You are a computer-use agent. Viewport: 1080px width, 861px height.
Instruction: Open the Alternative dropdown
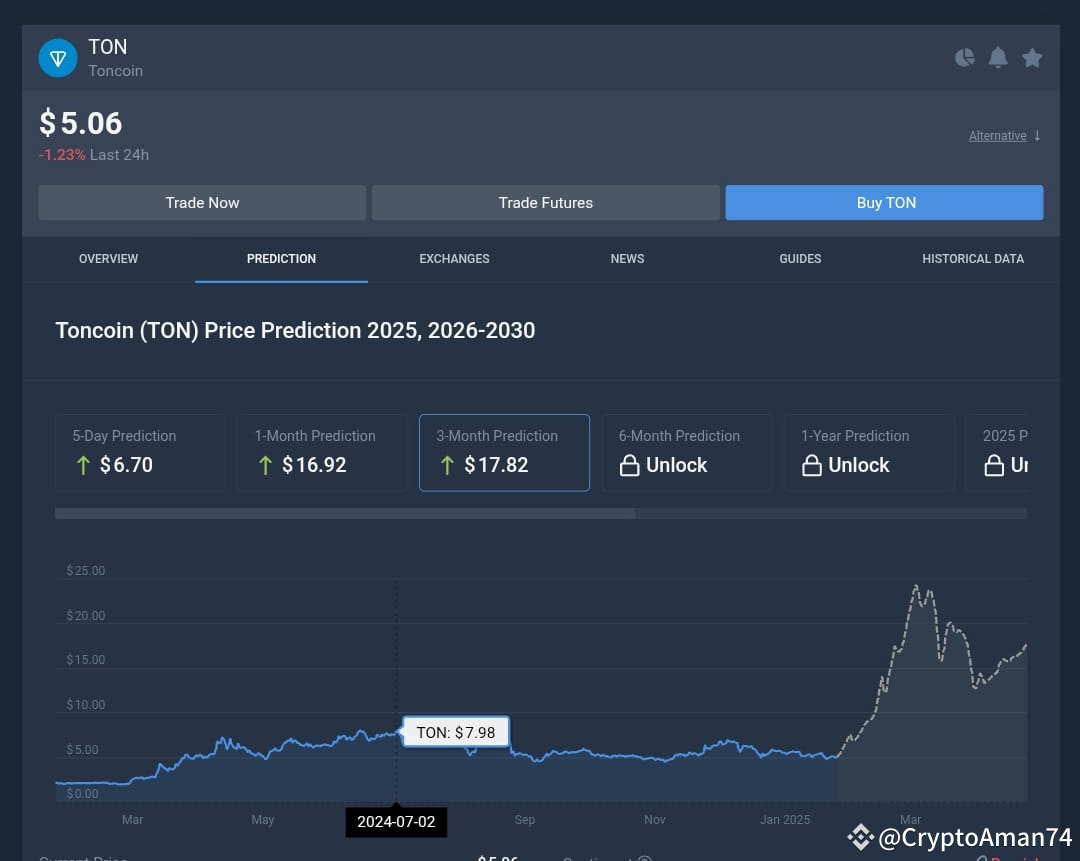[997, 135]
